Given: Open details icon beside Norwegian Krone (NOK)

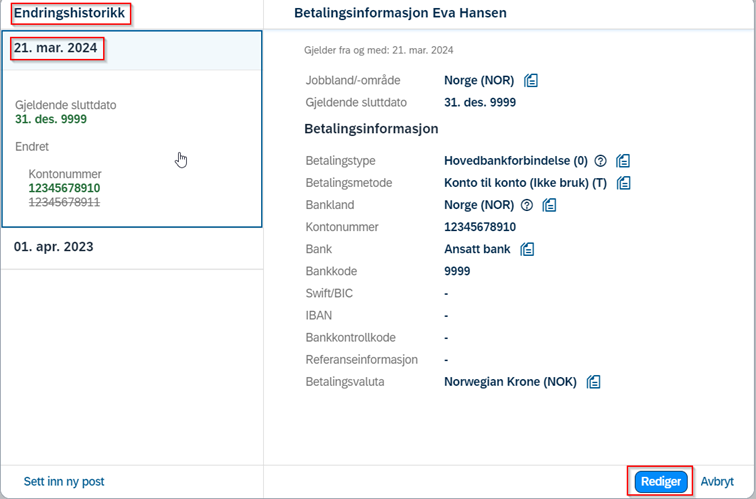Looking at the screenshot, I should click(594, 382).
